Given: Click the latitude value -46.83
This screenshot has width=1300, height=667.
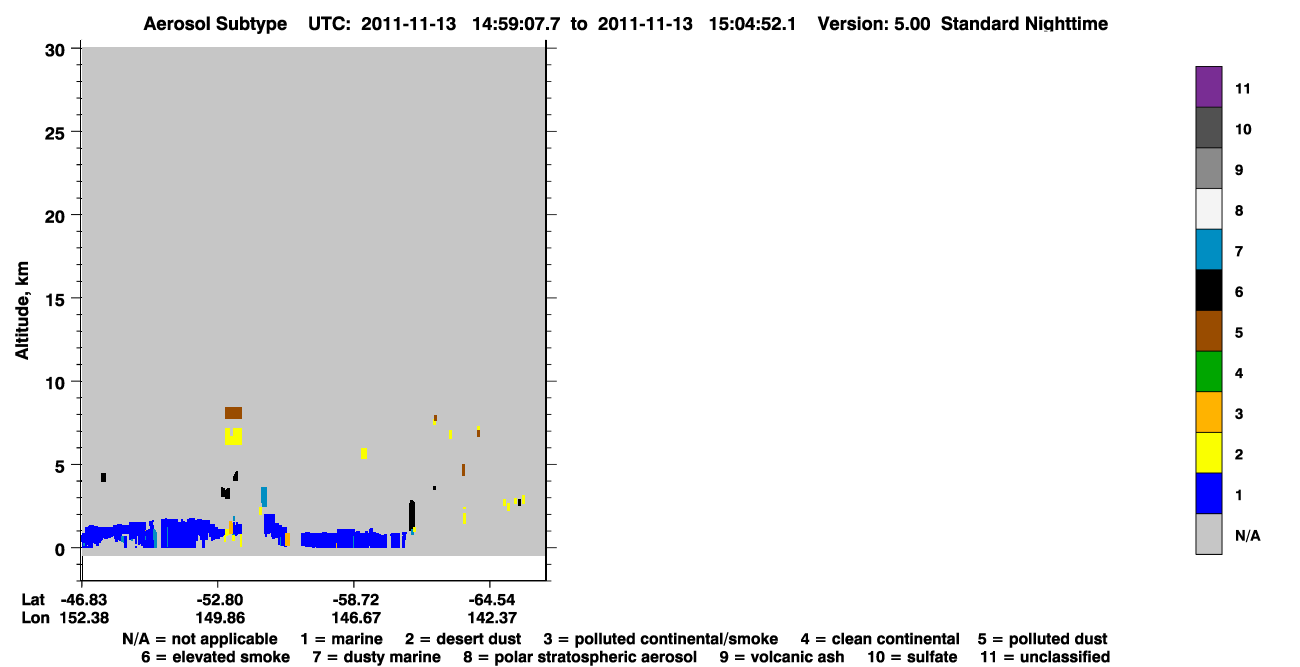Looking at the screenshot, I should pyautogui.click(x=82, y=599).
